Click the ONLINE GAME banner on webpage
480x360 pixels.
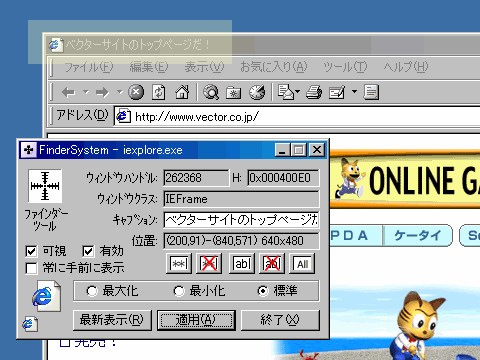405,180
